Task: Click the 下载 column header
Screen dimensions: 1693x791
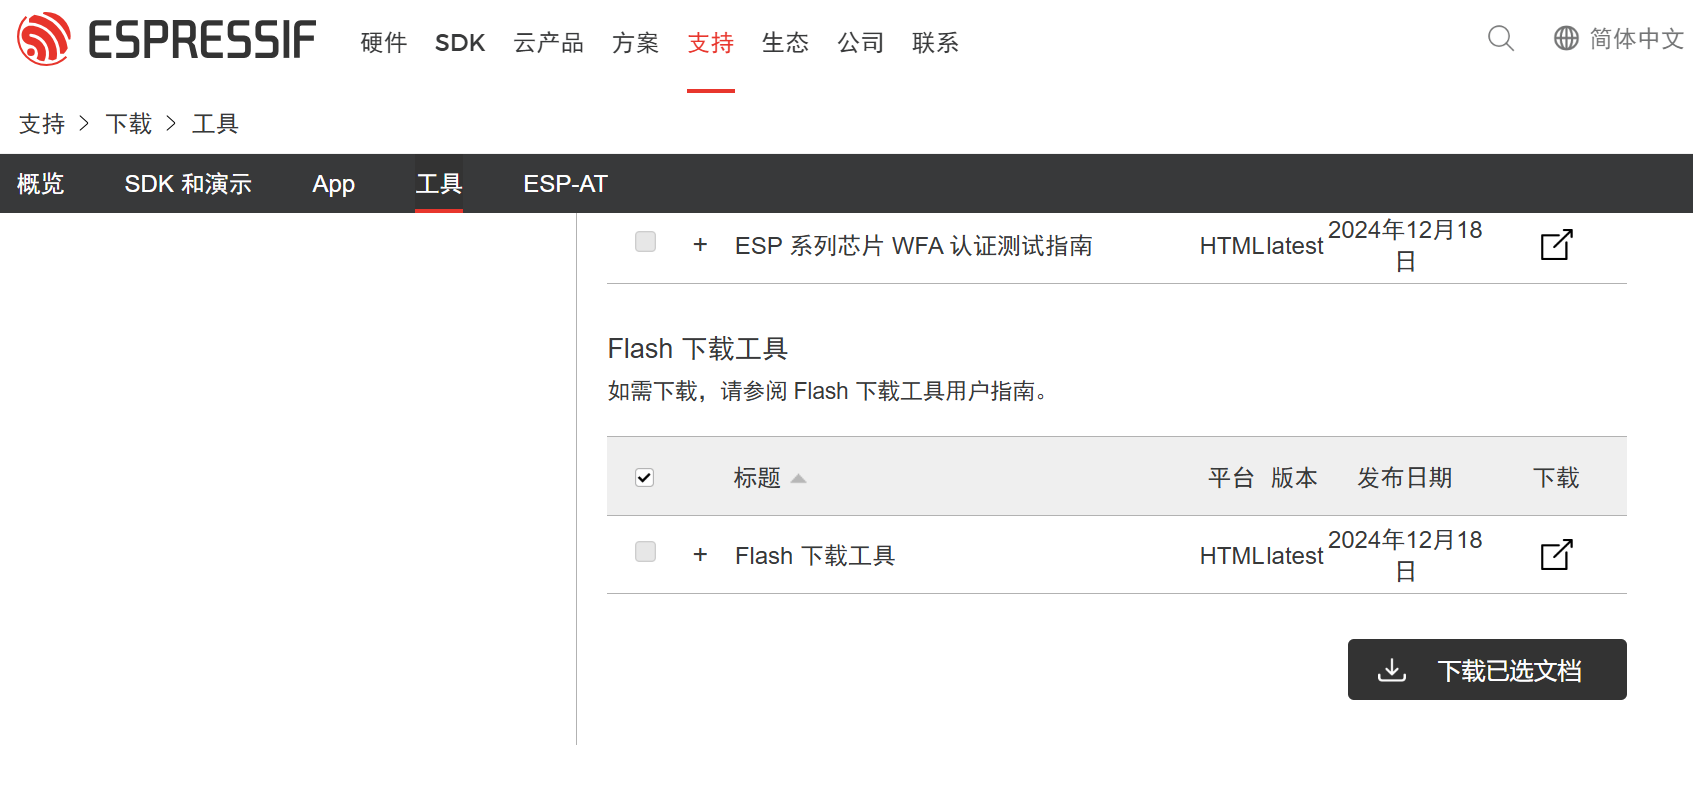Action: coord(1556,478)
